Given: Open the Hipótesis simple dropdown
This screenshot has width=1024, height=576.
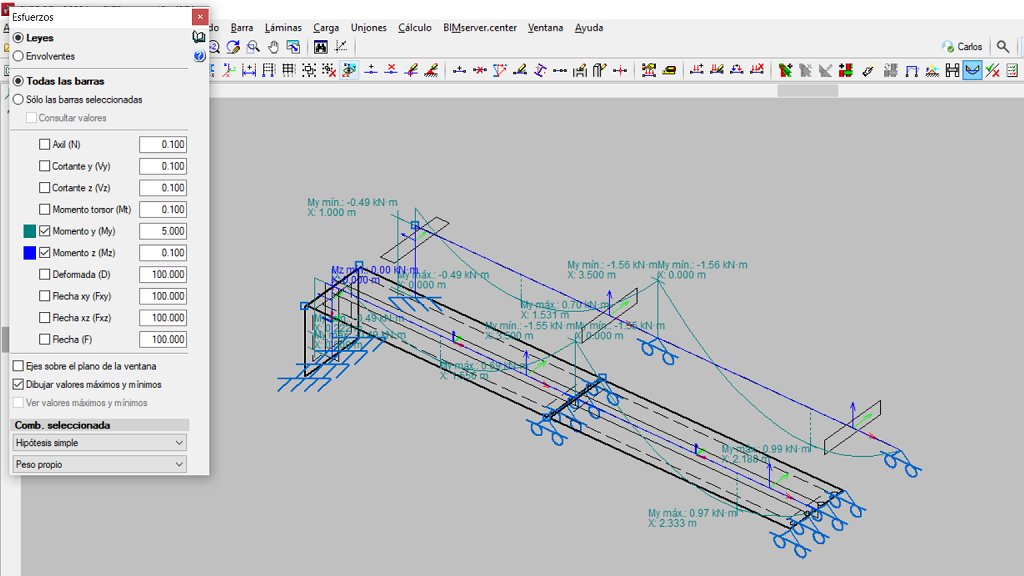Looking at the screenshot, I should pos(98,443).
